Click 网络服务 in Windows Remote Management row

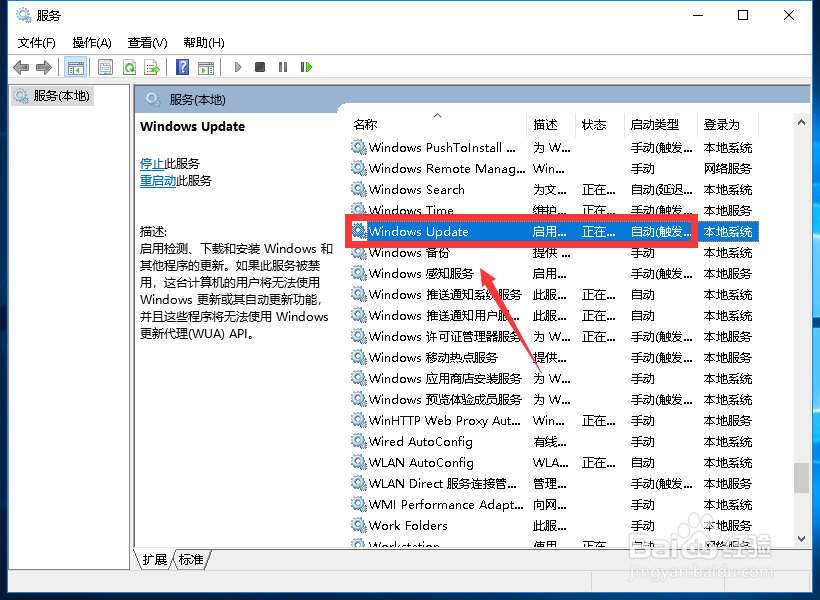[x=727, y=168]
